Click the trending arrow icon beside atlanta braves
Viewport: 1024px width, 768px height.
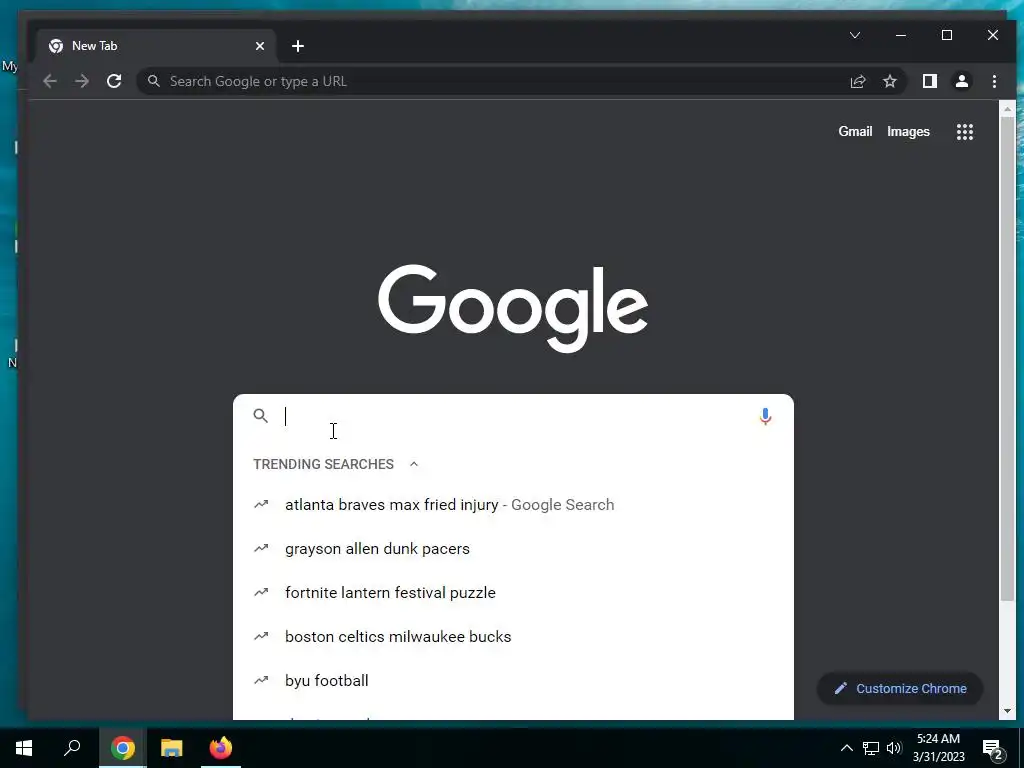261,504
